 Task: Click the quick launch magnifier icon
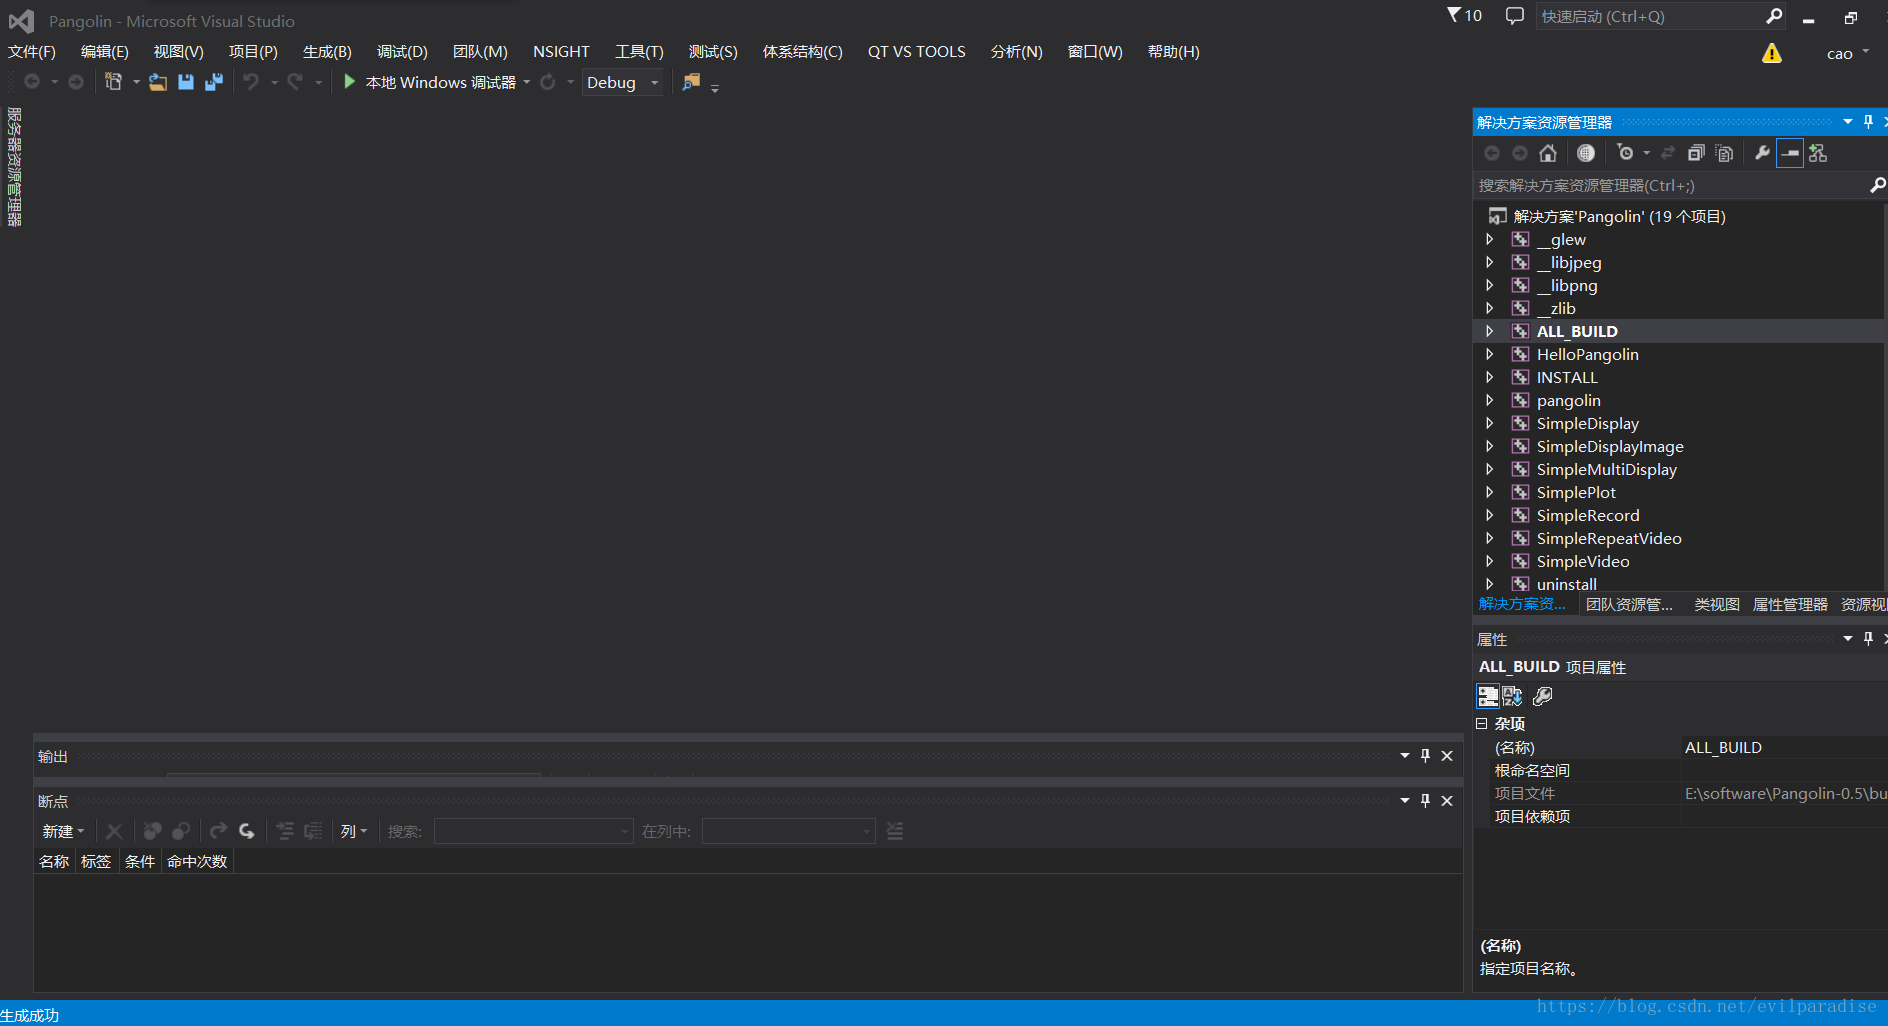click(x=1774, y=16)
